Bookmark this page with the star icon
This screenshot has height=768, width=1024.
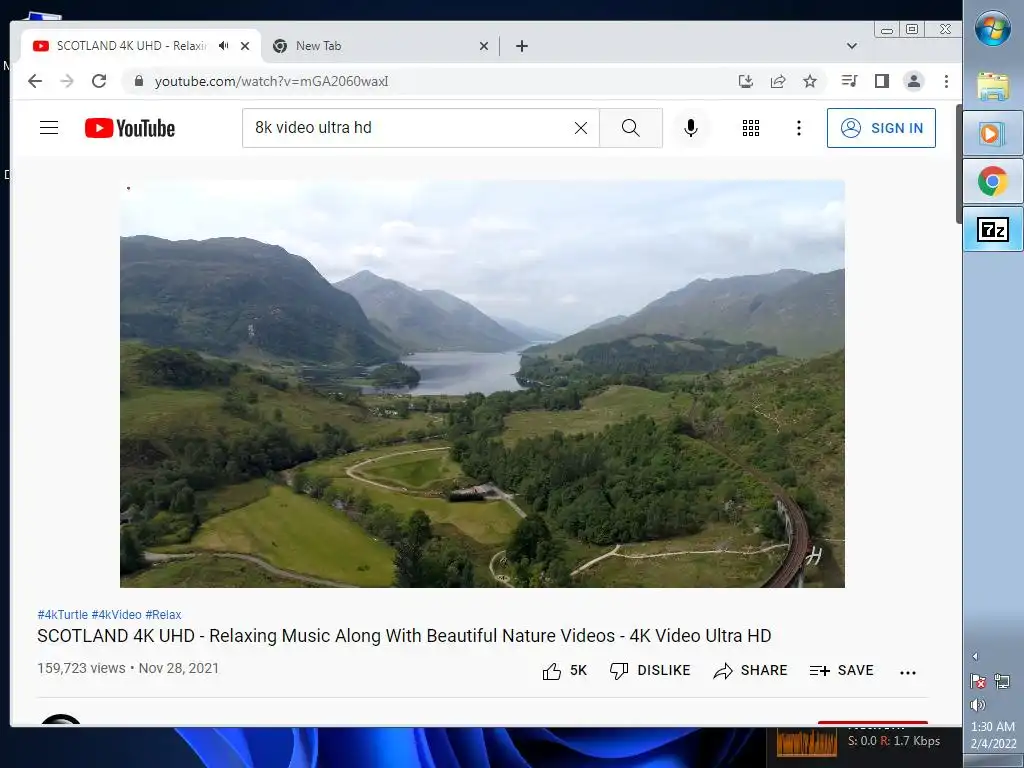[810, 81]
